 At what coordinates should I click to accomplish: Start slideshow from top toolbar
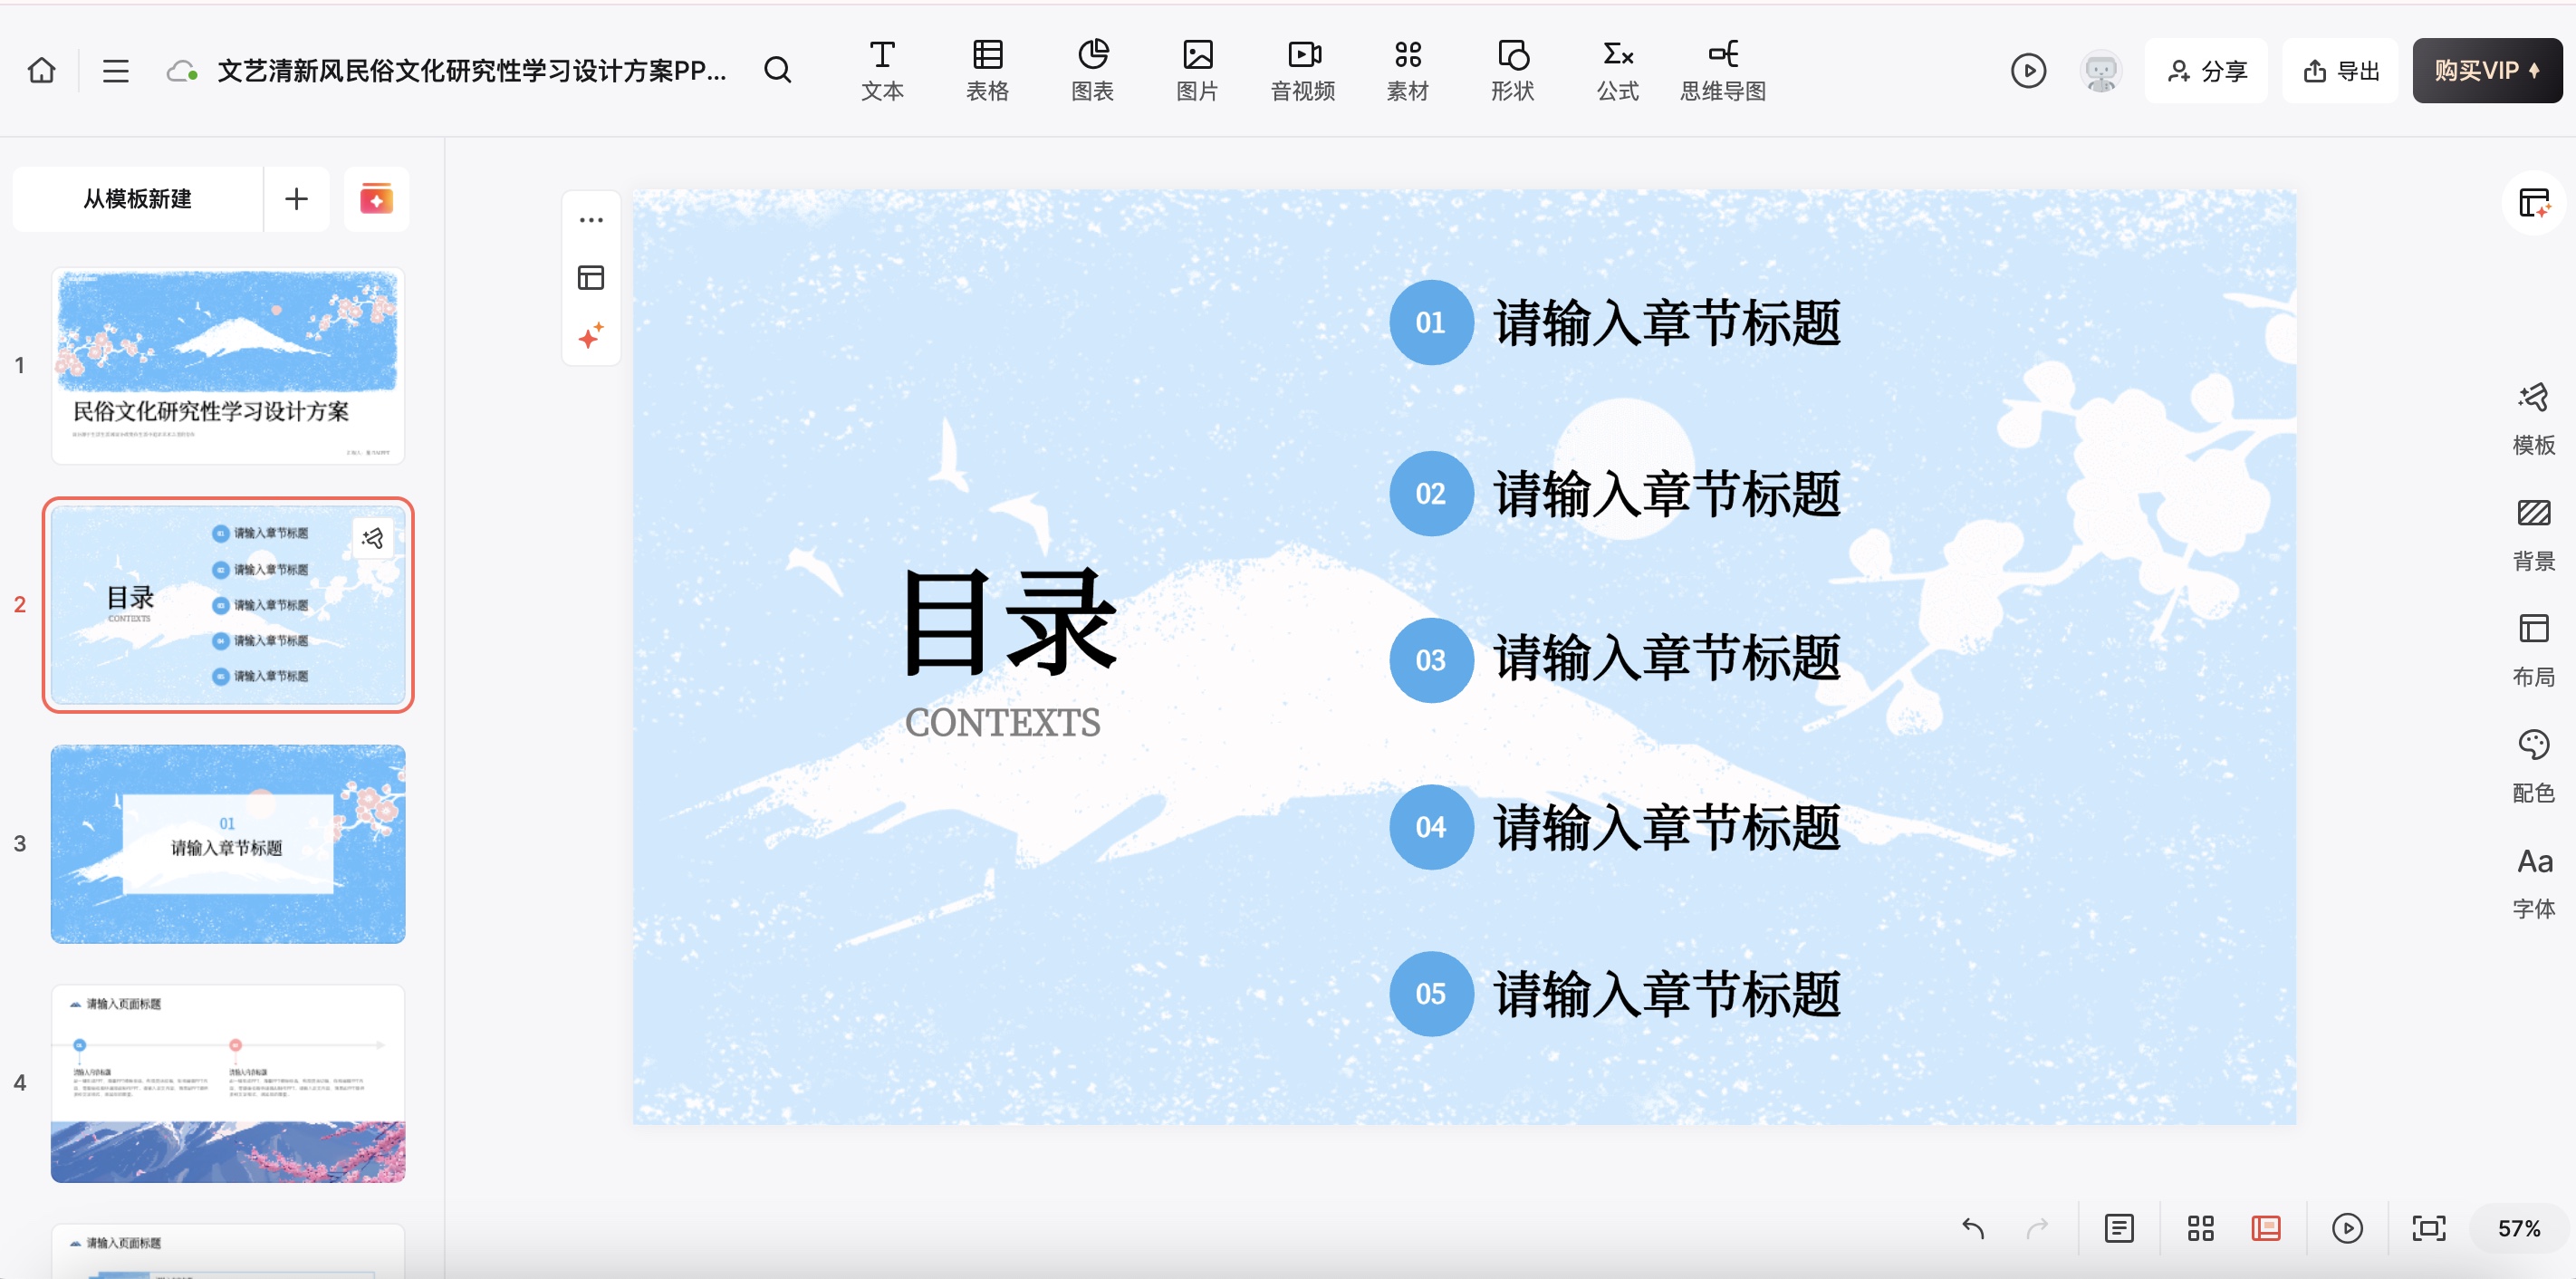tap(2028, 71)
